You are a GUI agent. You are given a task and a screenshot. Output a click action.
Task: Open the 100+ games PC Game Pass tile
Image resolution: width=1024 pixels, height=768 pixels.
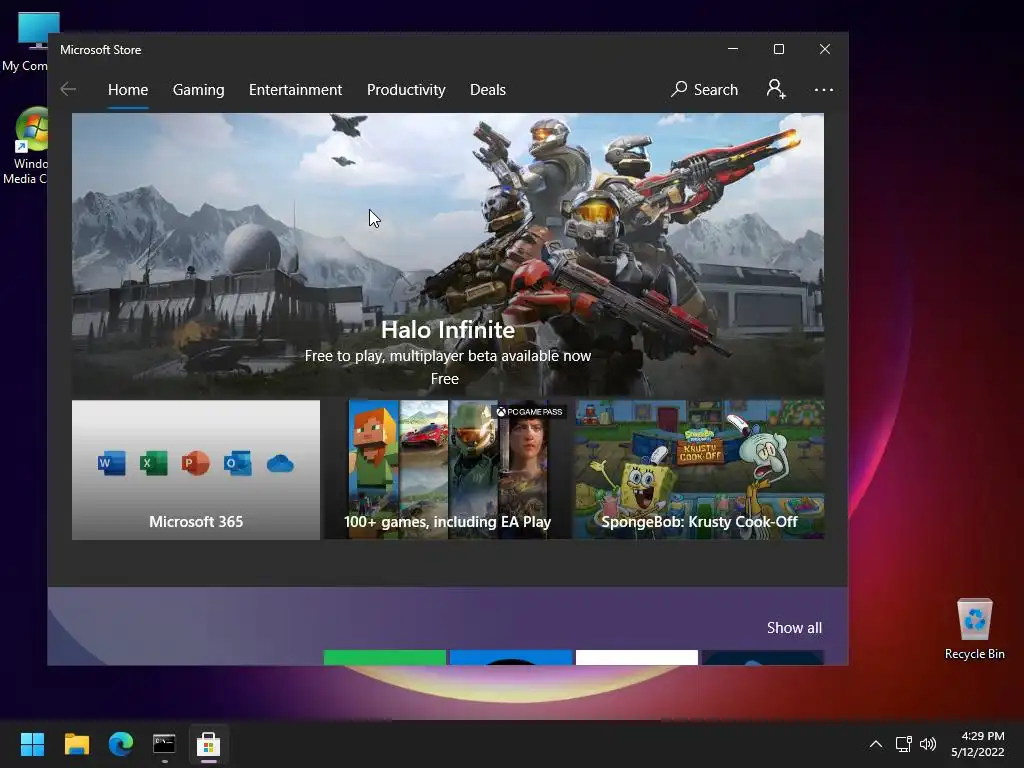click(x=447, y=470)
